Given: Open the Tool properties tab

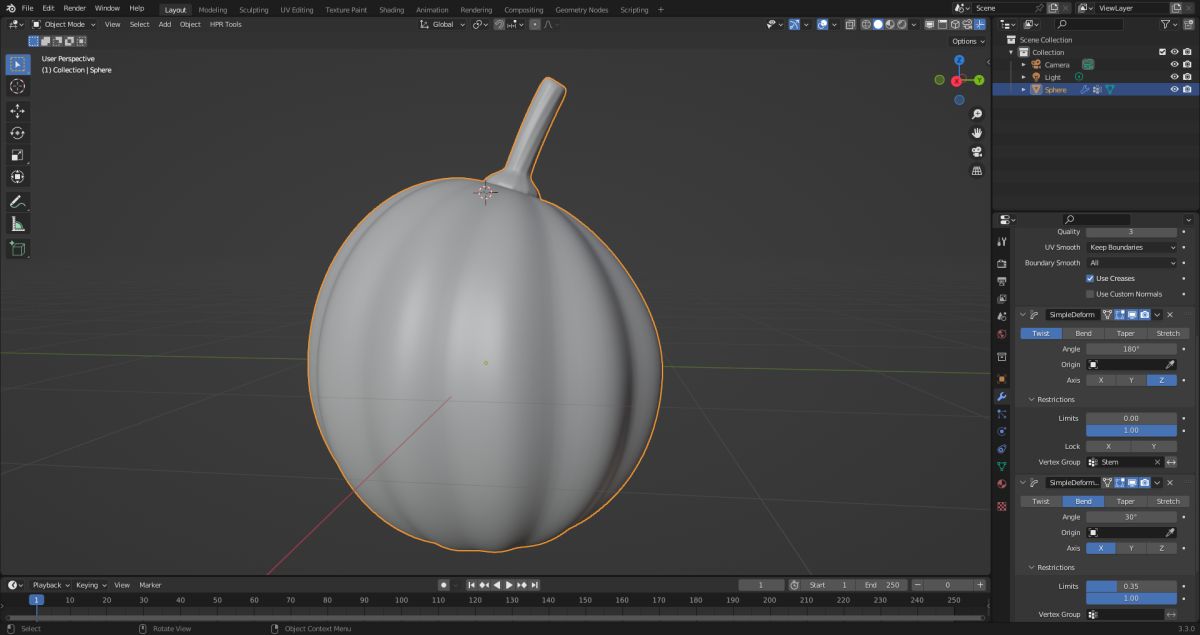Looking at the screenshot, I should coord(1002,242).
